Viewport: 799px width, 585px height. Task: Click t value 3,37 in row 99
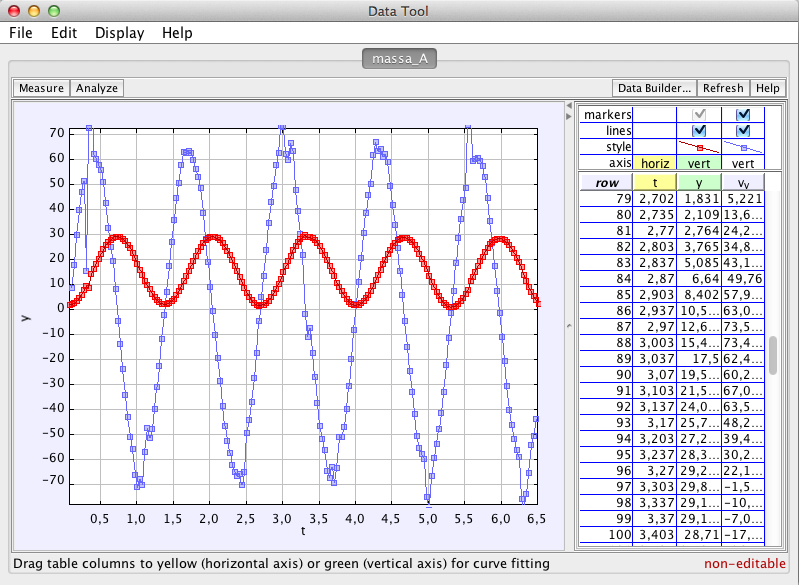click(x=655, y=519)
